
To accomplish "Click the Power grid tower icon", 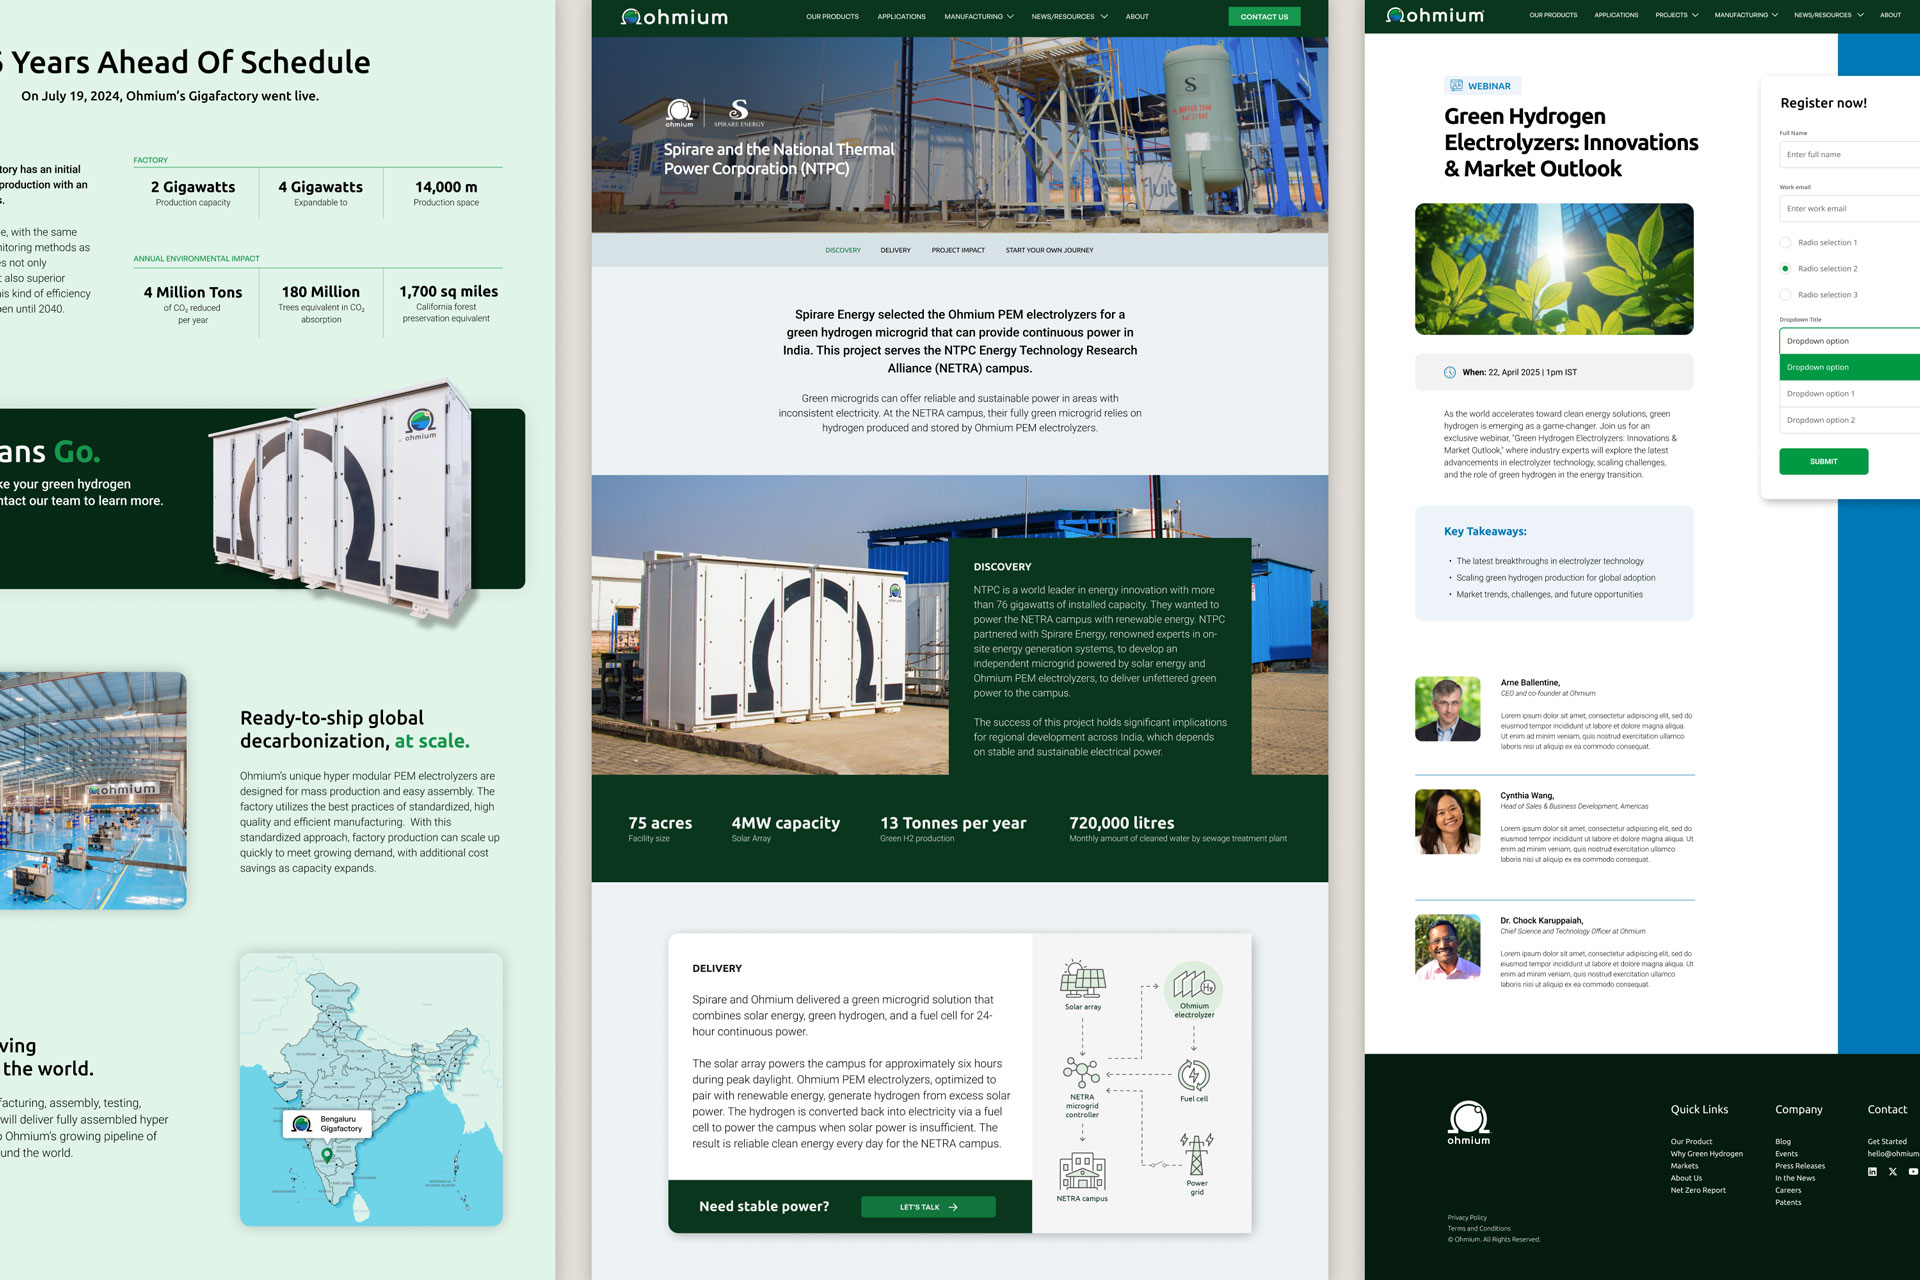I will coord(1197,1155).
